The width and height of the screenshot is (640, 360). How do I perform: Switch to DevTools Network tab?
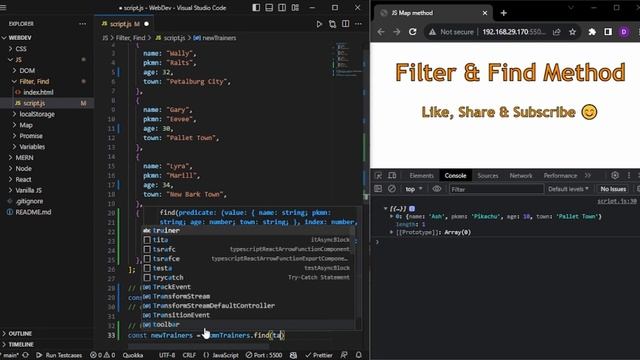click(521, 176)
